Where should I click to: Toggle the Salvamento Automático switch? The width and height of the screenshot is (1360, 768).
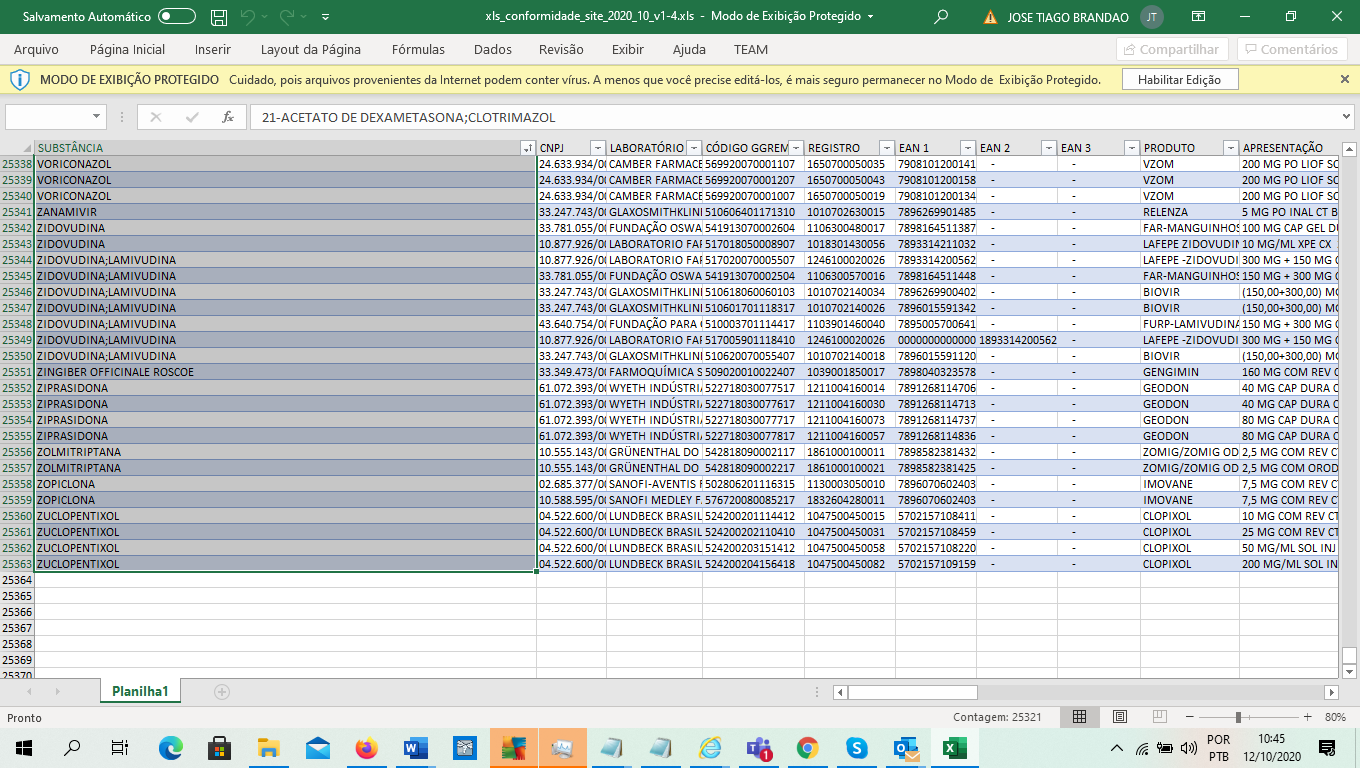pos(177,17)
